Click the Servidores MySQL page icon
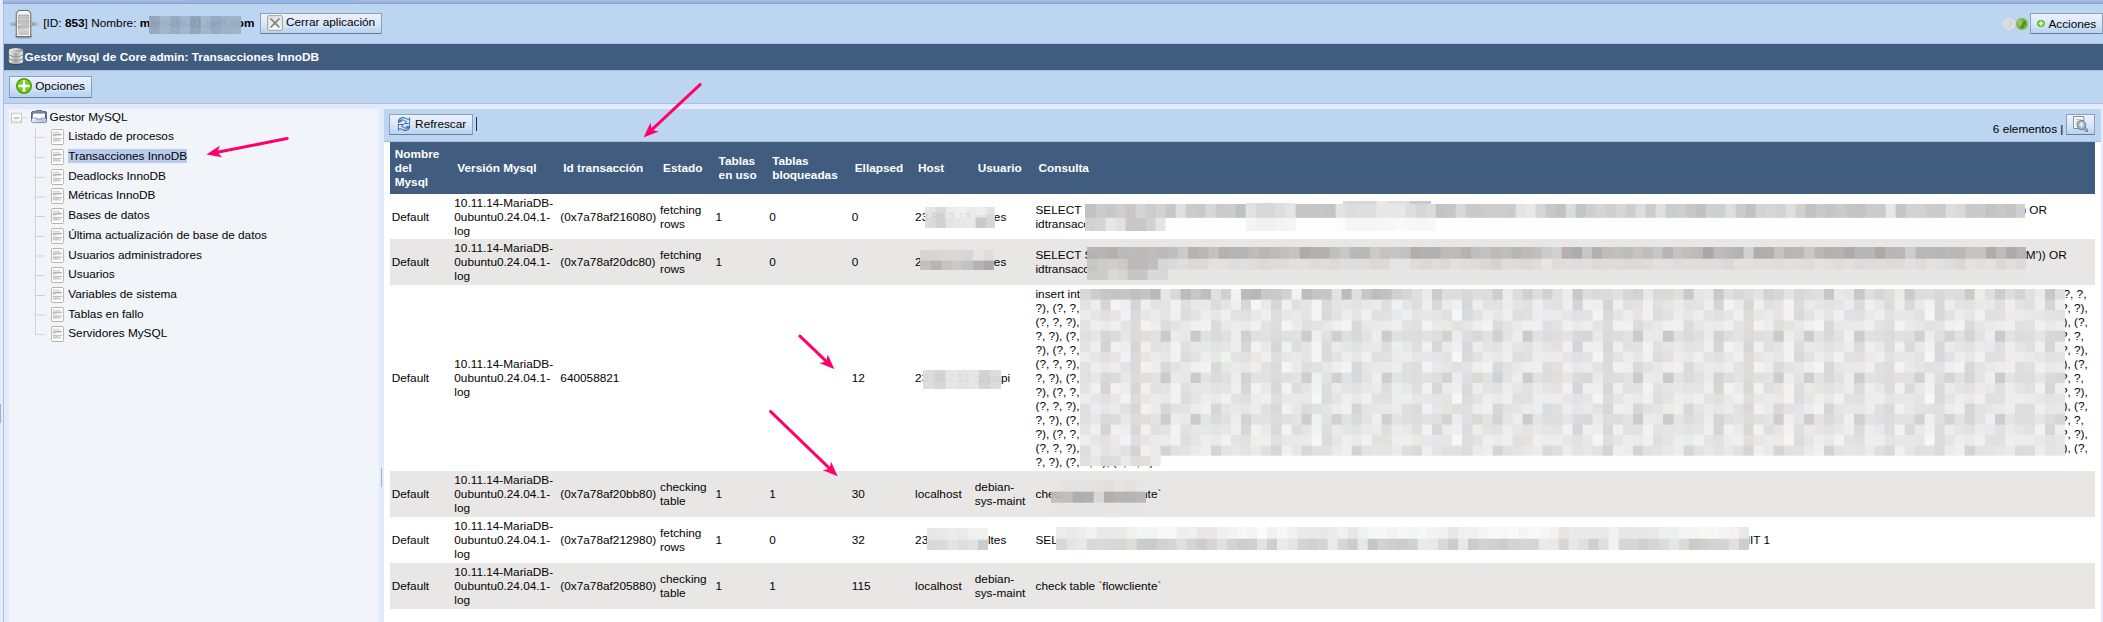 pyautogui.click(x=58, y=334)
